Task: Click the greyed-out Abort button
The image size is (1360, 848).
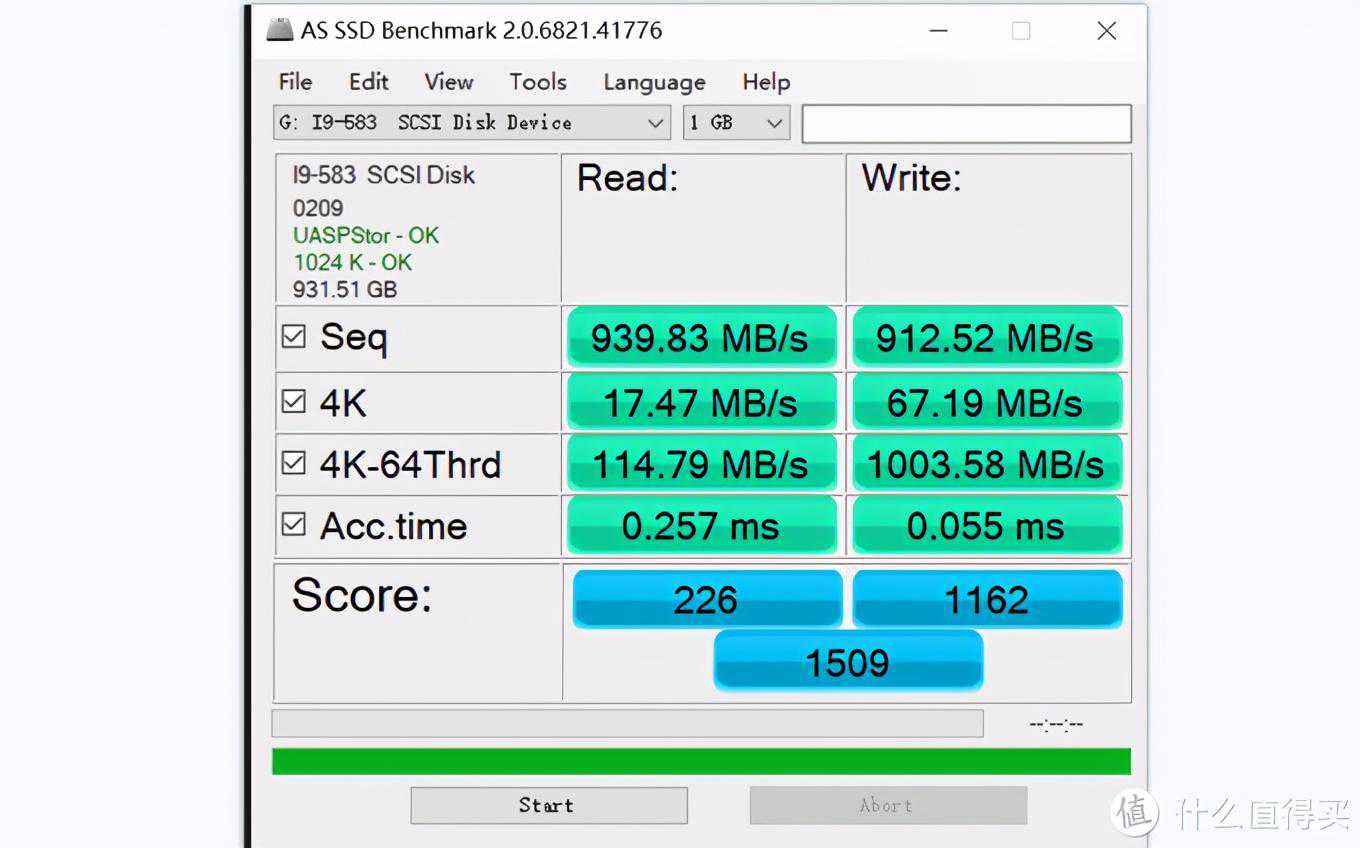Action: tap(887, 805)
